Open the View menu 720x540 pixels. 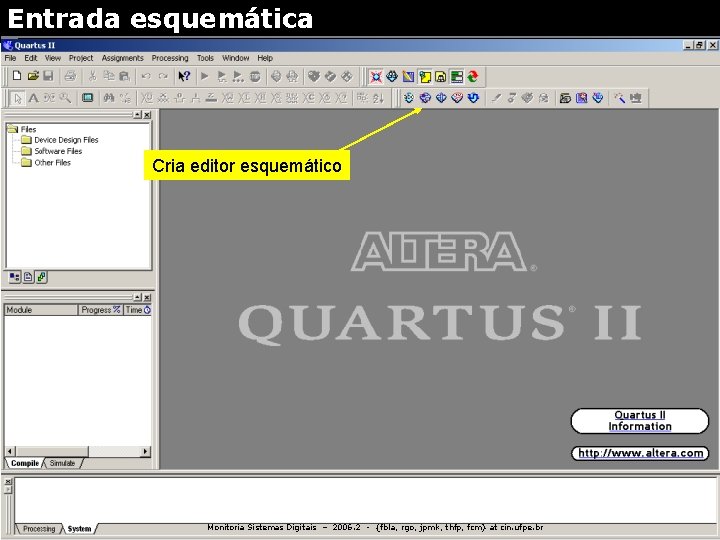[x=53, y=58]
